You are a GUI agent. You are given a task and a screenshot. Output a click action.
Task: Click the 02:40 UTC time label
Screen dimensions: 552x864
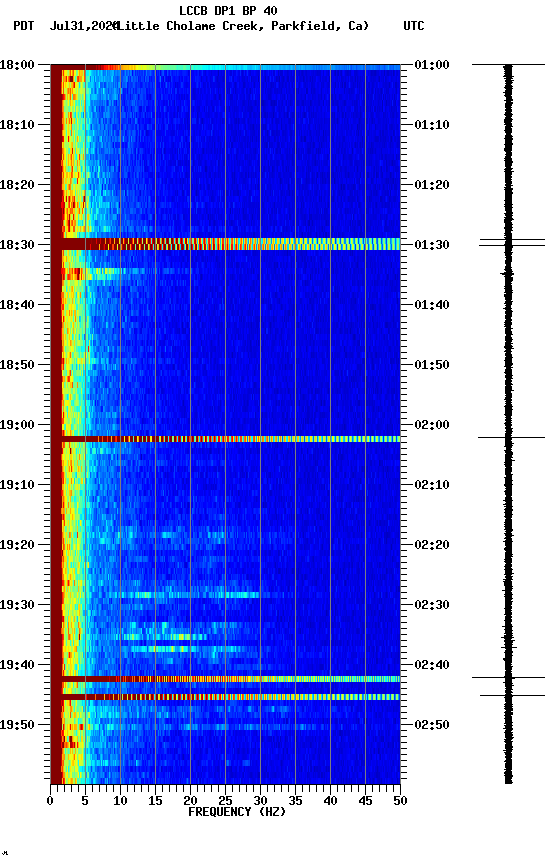click(432, 666)
